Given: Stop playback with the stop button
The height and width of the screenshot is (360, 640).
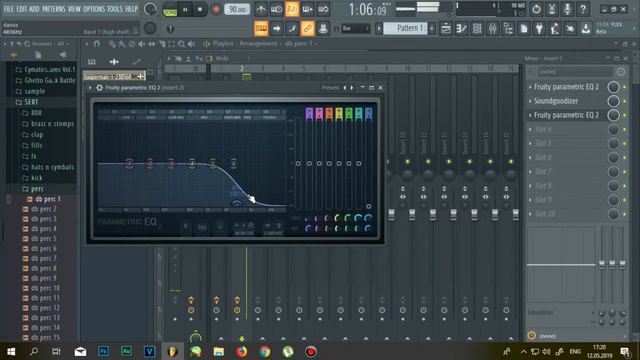Looking at the screenshot, I should [200, 9].
